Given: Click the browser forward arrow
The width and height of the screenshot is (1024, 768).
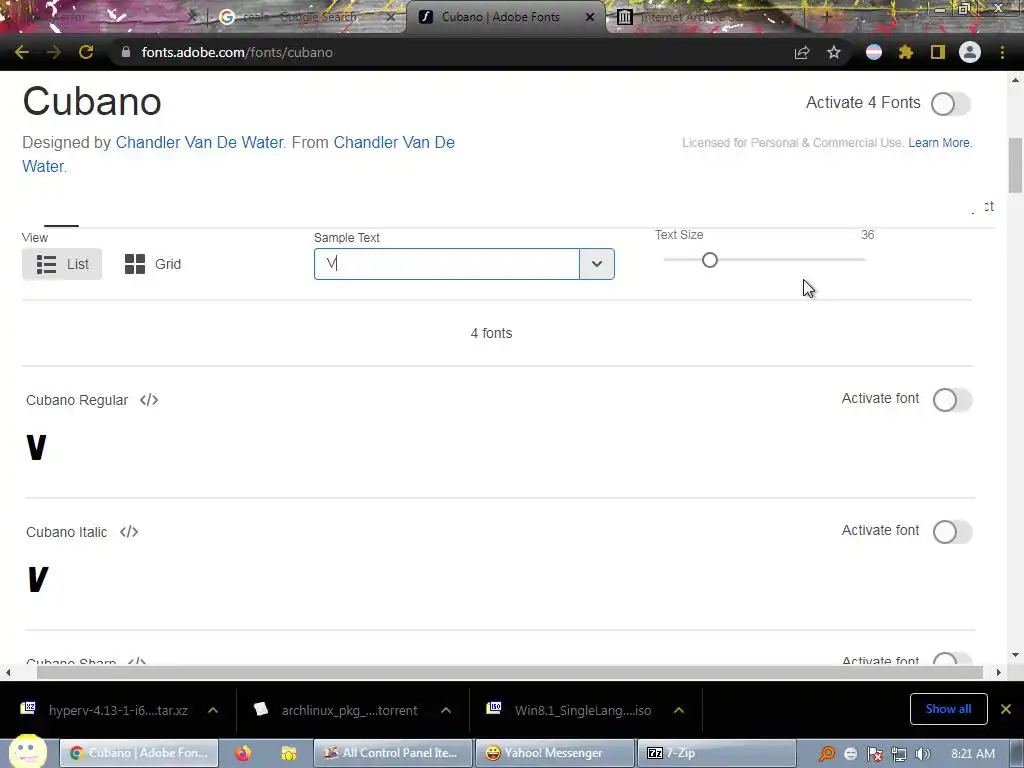Looking at the screenshot, I should click(54, 52).
